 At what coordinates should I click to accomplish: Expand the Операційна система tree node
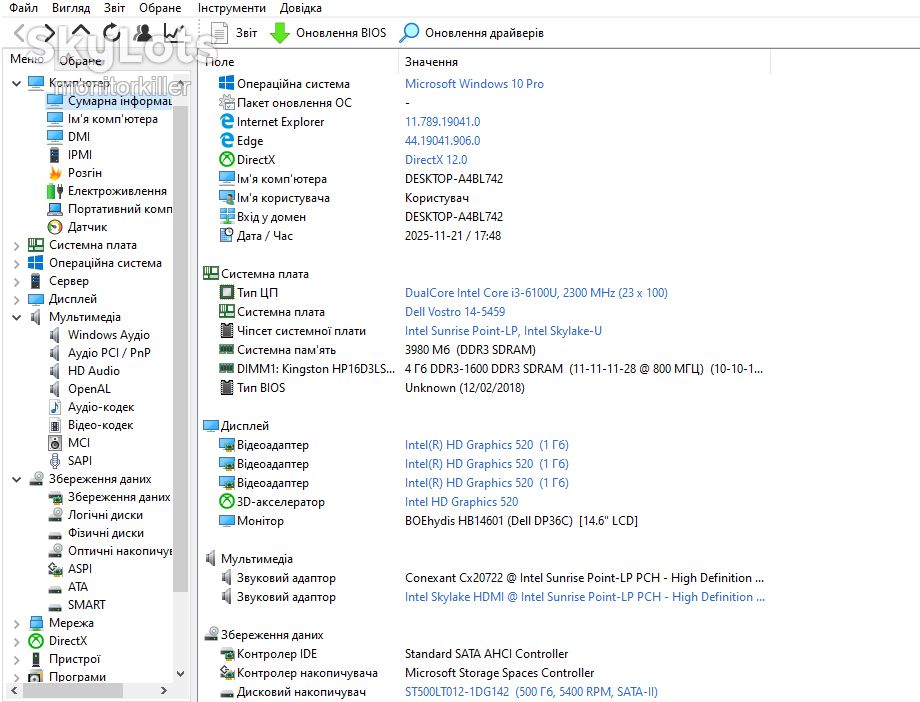point(16,264)
